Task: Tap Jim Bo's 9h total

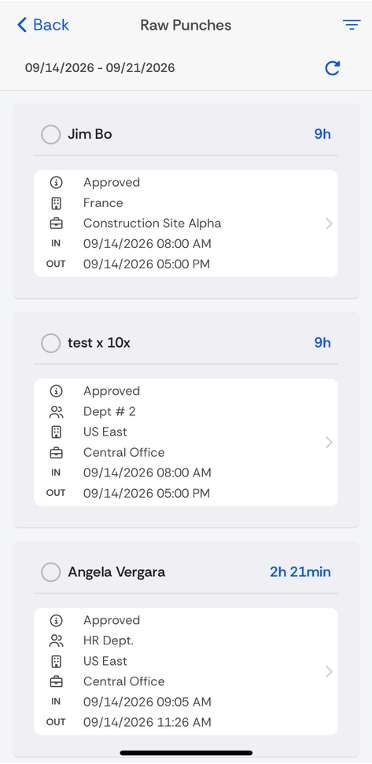Action: (x=322, y=134)
